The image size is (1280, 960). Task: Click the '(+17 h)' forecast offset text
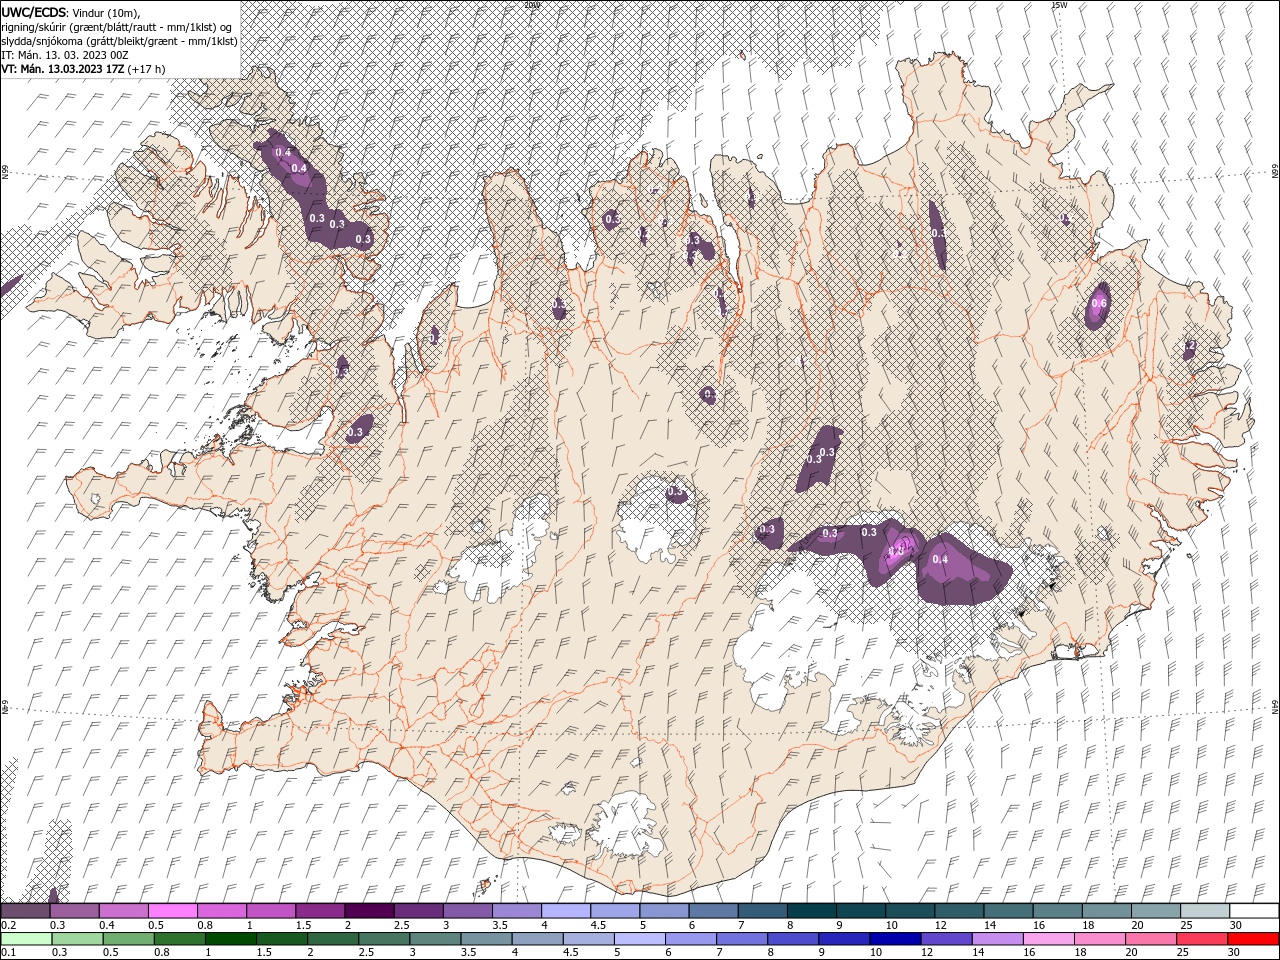pos(147,69)
